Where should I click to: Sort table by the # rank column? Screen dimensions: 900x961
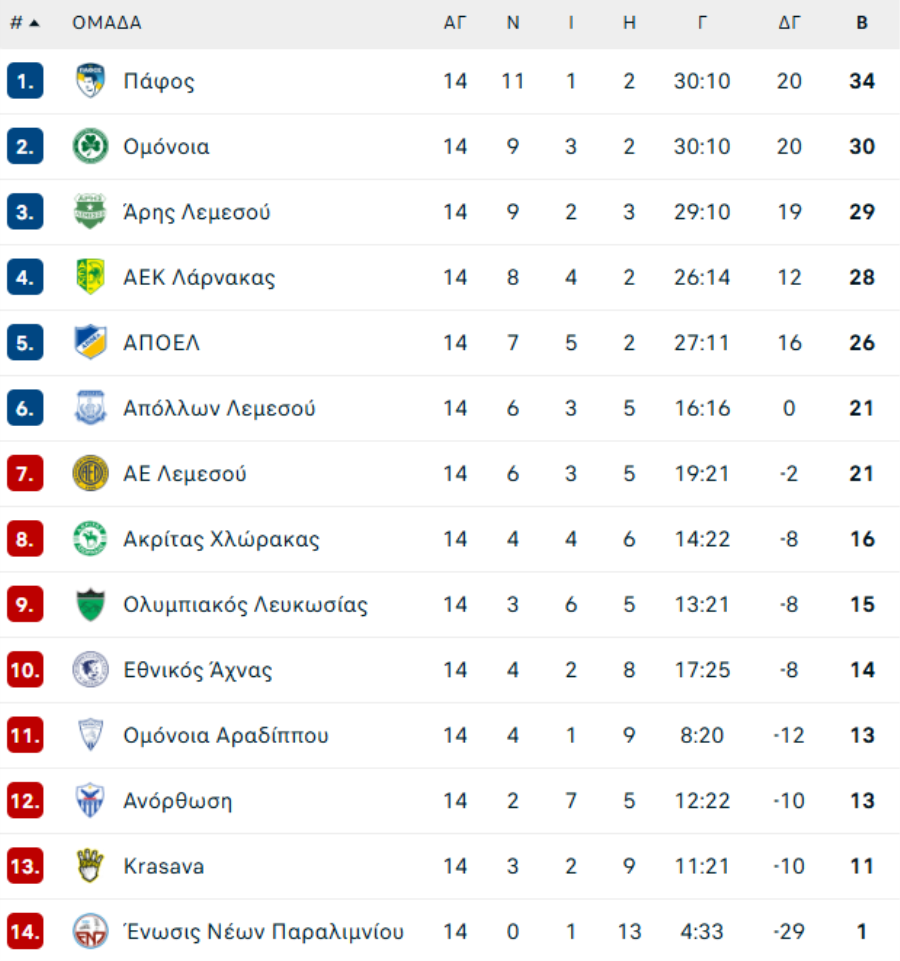(24, 23)
